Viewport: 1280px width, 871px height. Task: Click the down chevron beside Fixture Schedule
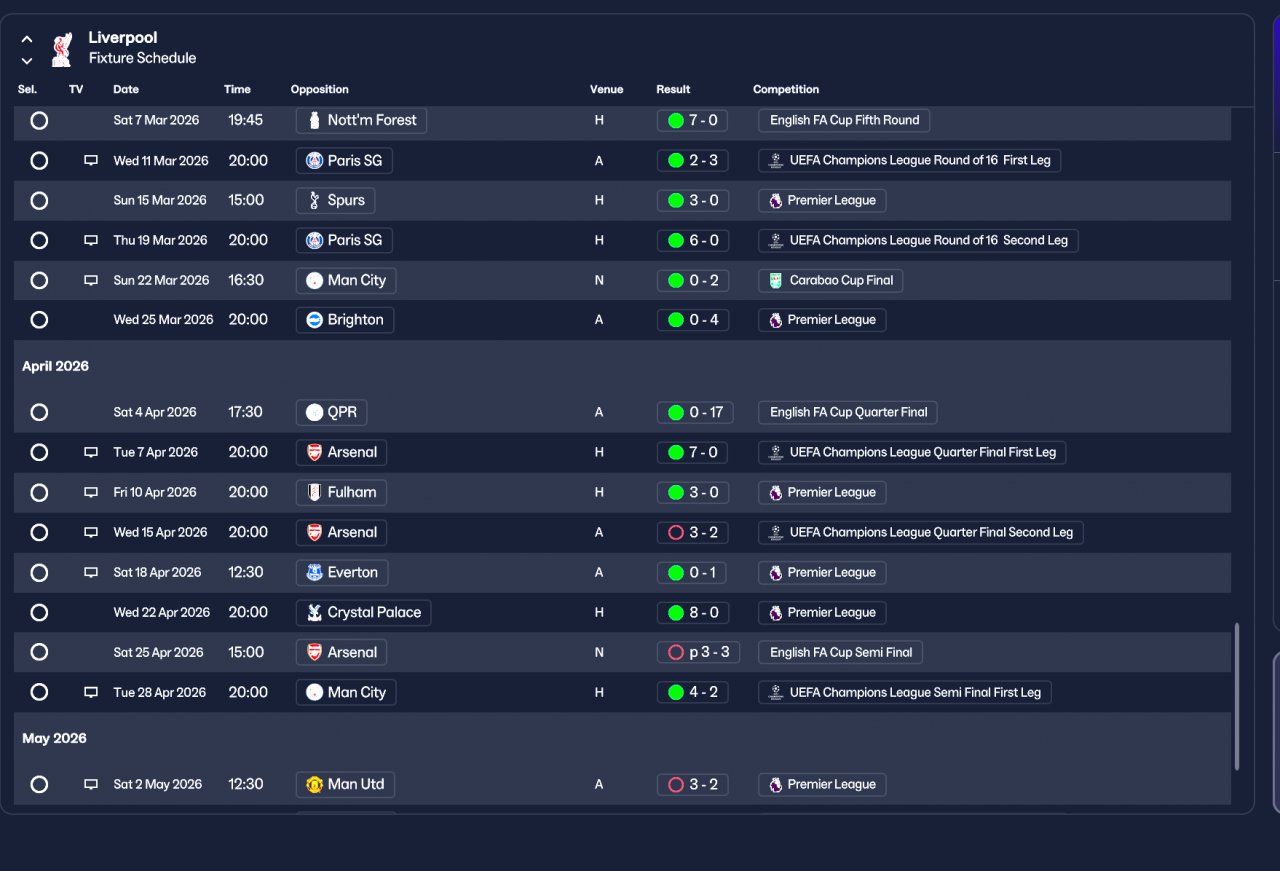27,61
